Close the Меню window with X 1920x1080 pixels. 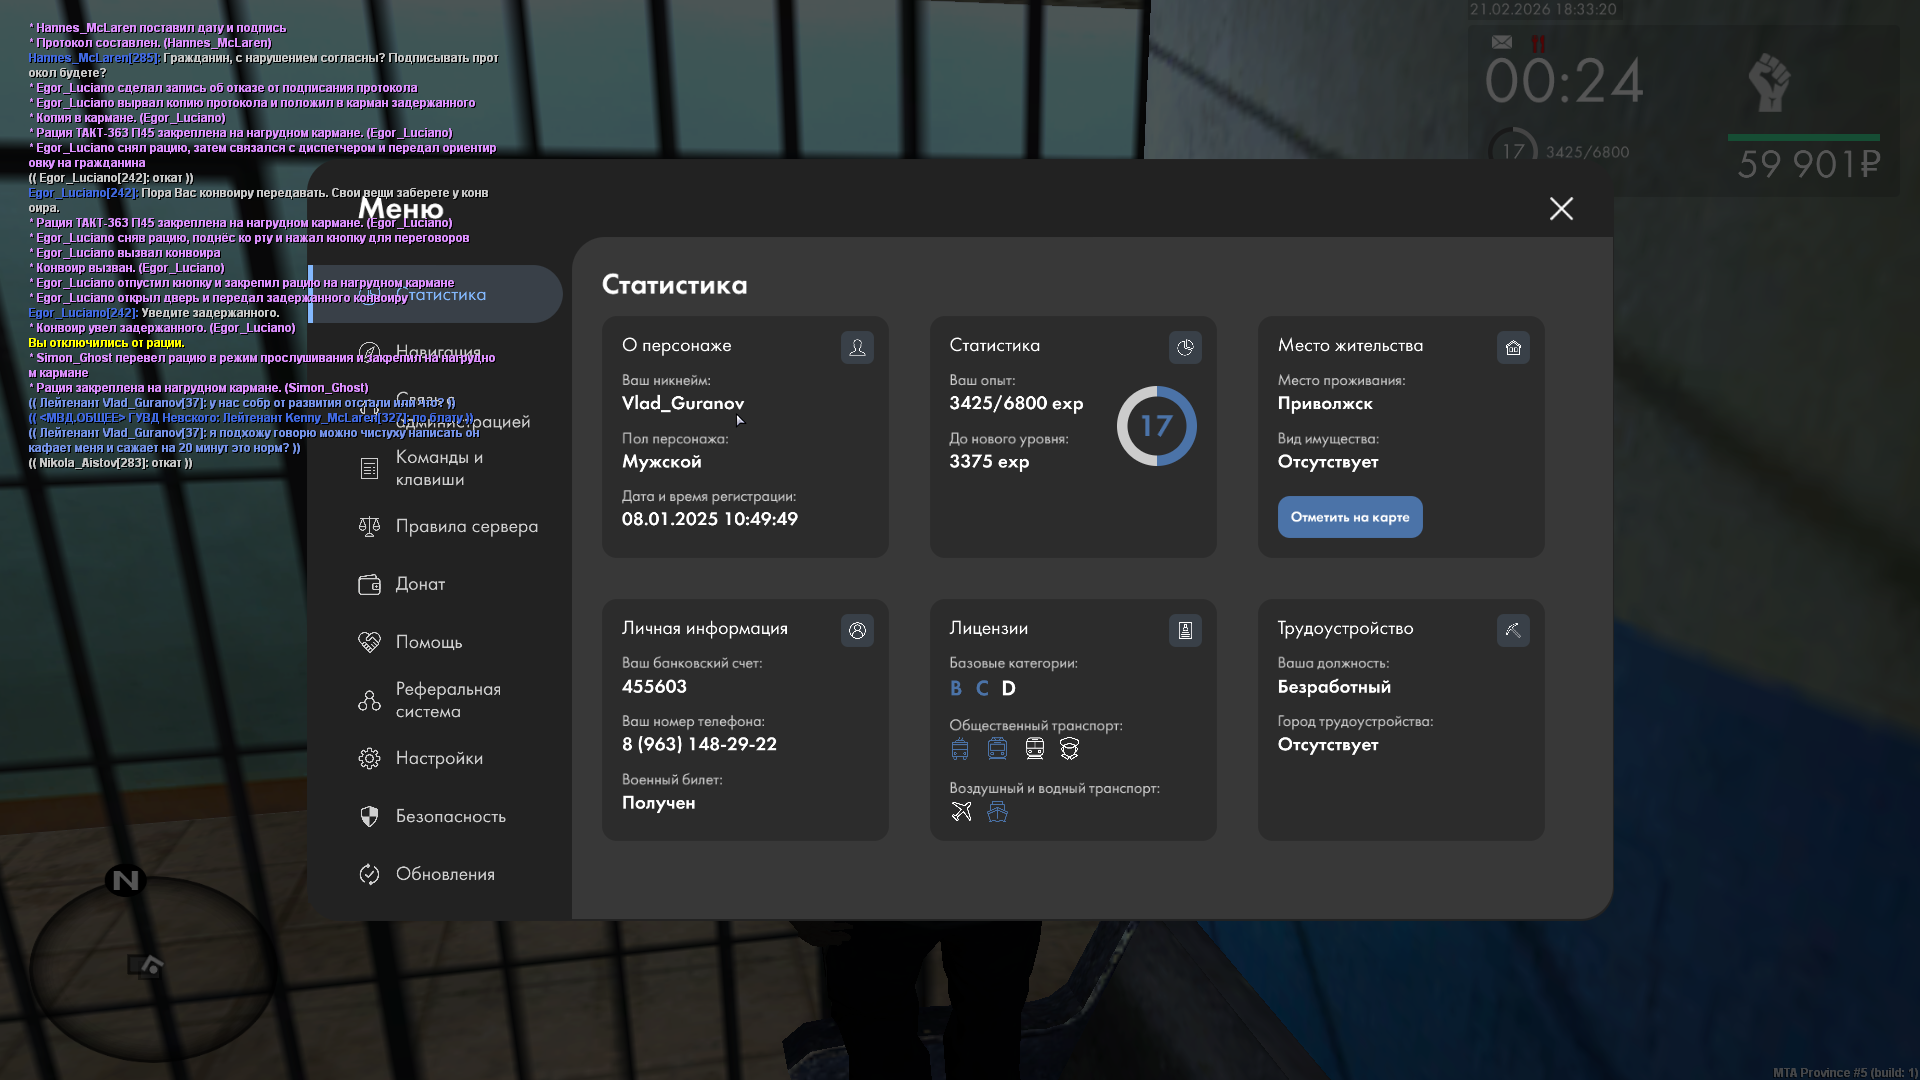pyautogui.click(x=1561, y=208)
